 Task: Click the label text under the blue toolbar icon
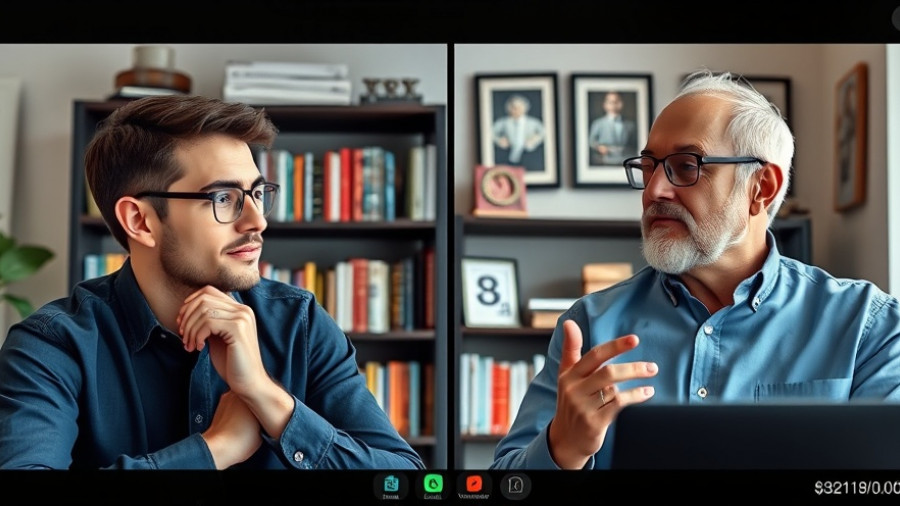[391, 497]
